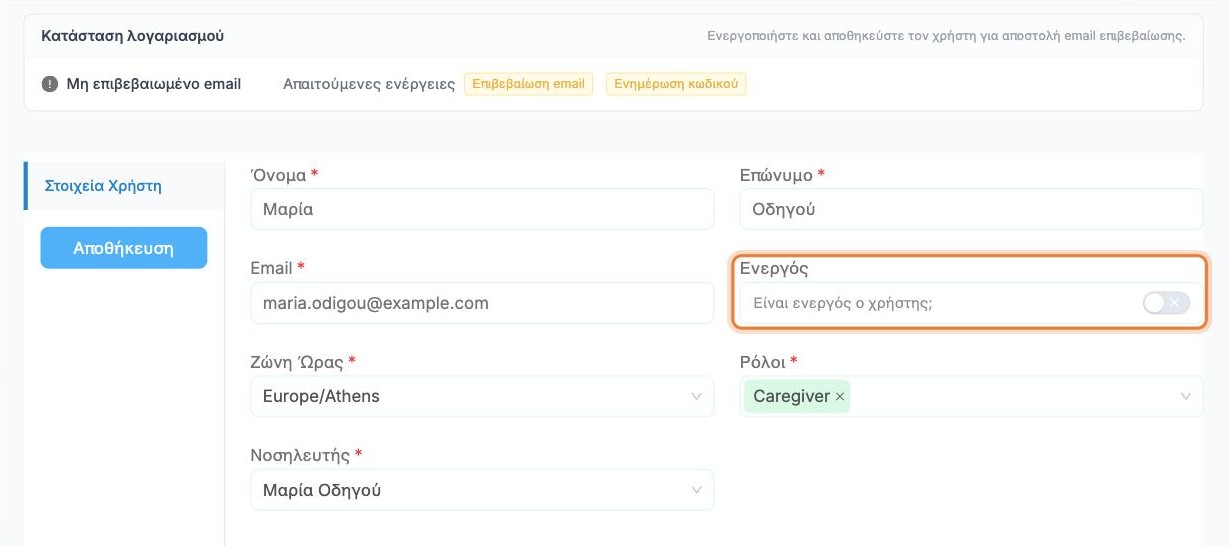Image resolution: width=1229 pixels, height=546 pixels.
Task: Open the Ζώνη Ώρας dropdown
Action: coord(482,396)
